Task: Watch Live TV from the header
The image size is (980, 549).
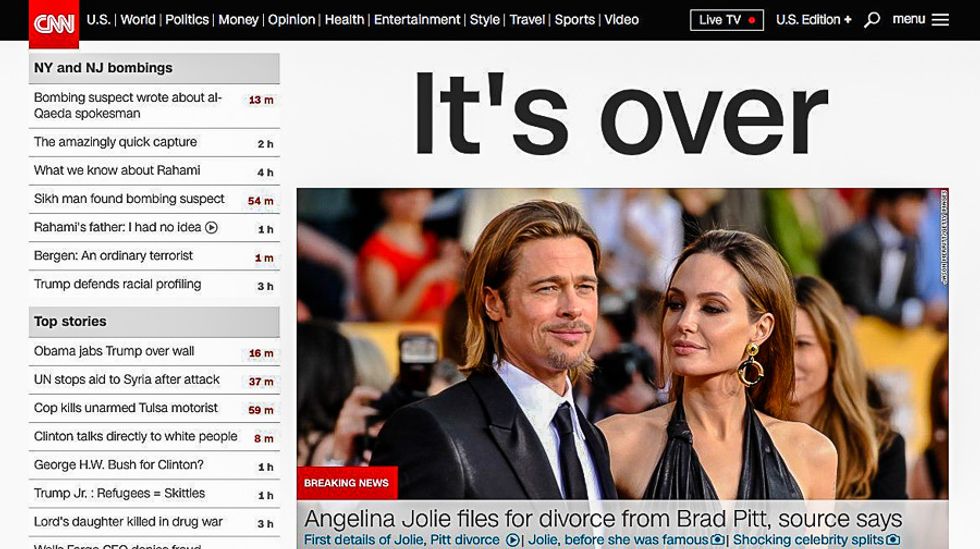Action: [x=726, y=20]
